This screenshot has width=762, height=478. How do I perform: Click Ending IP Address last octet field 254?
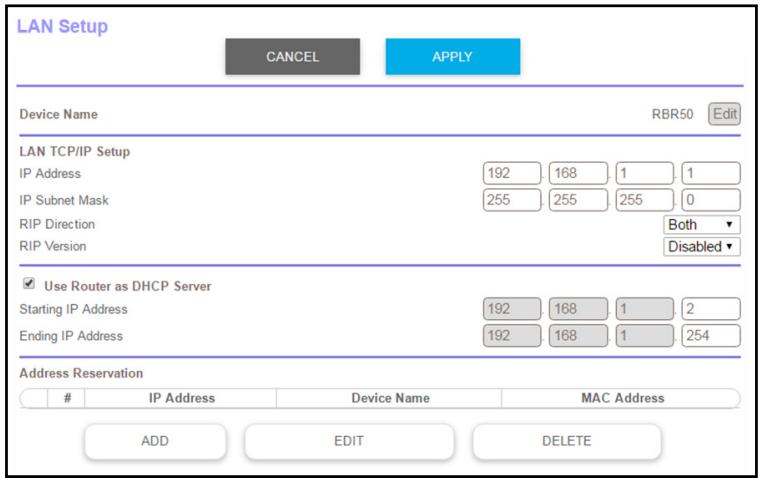[711, 335]
